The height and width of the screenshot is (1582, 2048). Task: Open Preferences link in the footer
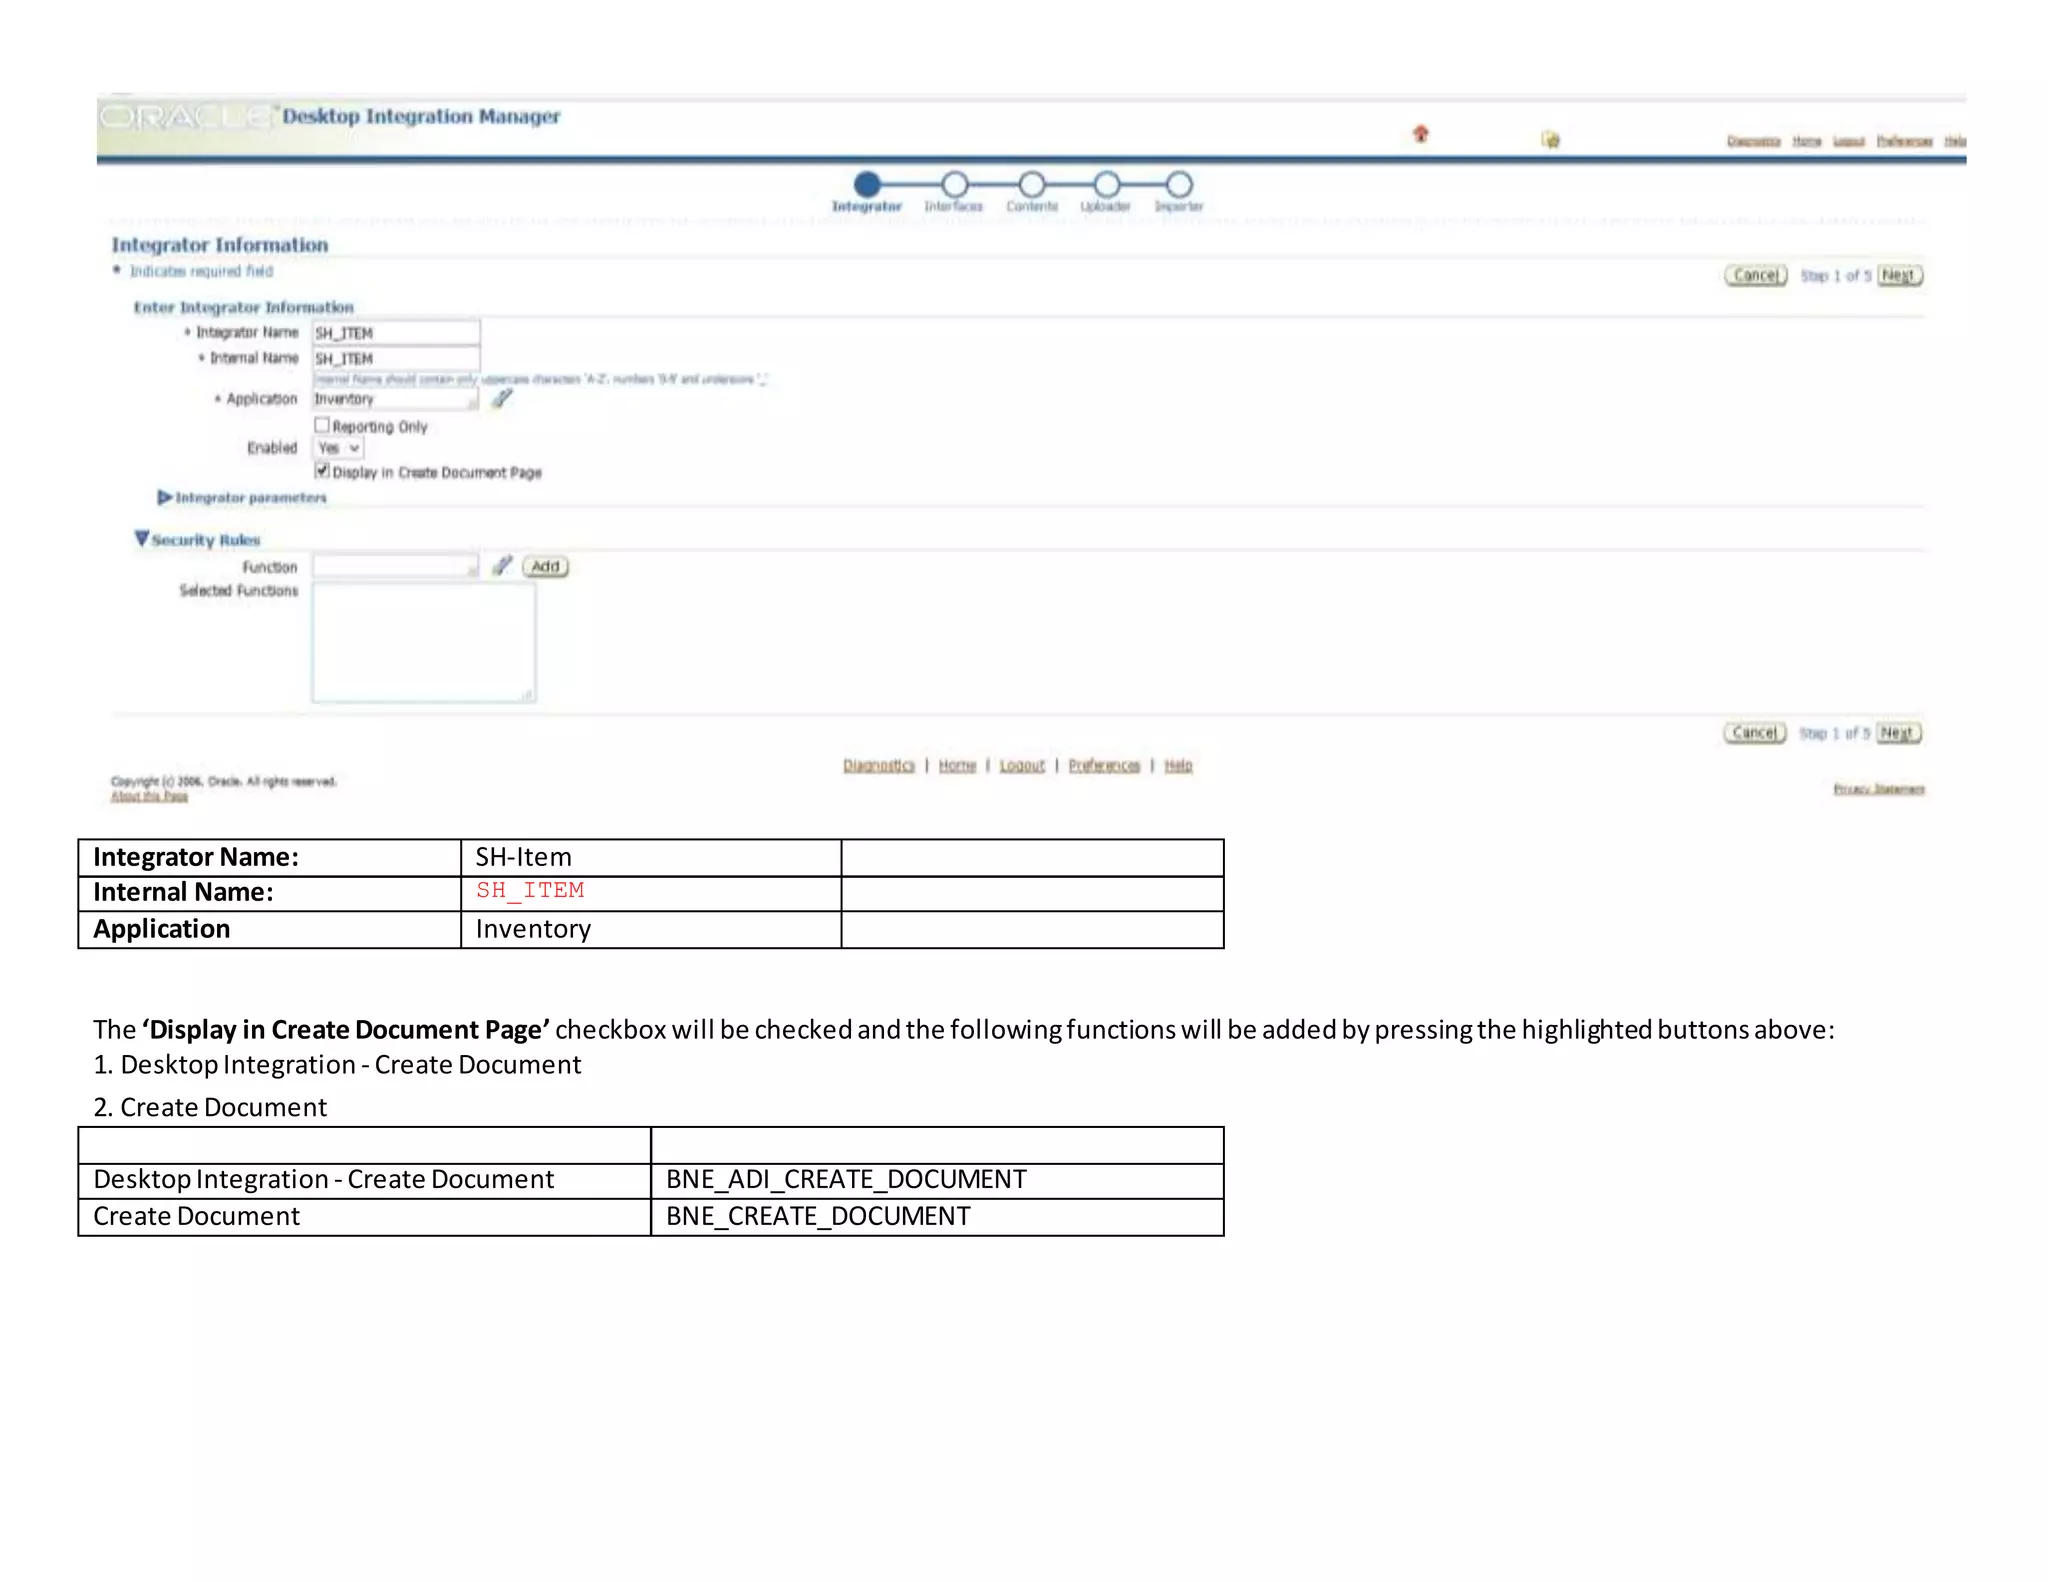(1104, 765)
